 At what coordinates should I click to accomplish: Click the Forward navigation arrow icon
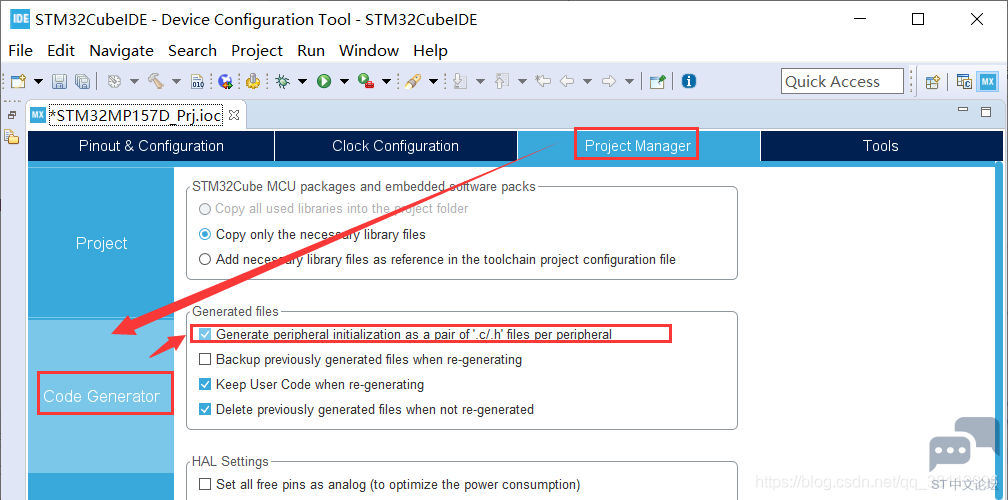pos(608,81)
